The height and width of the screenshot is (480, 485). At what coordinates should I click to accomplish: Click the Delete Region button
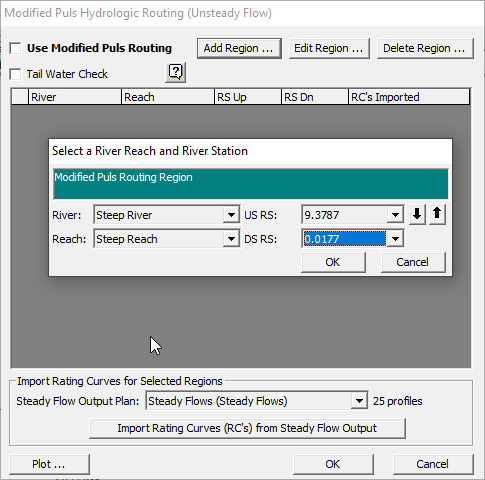(x=425, y=48)
